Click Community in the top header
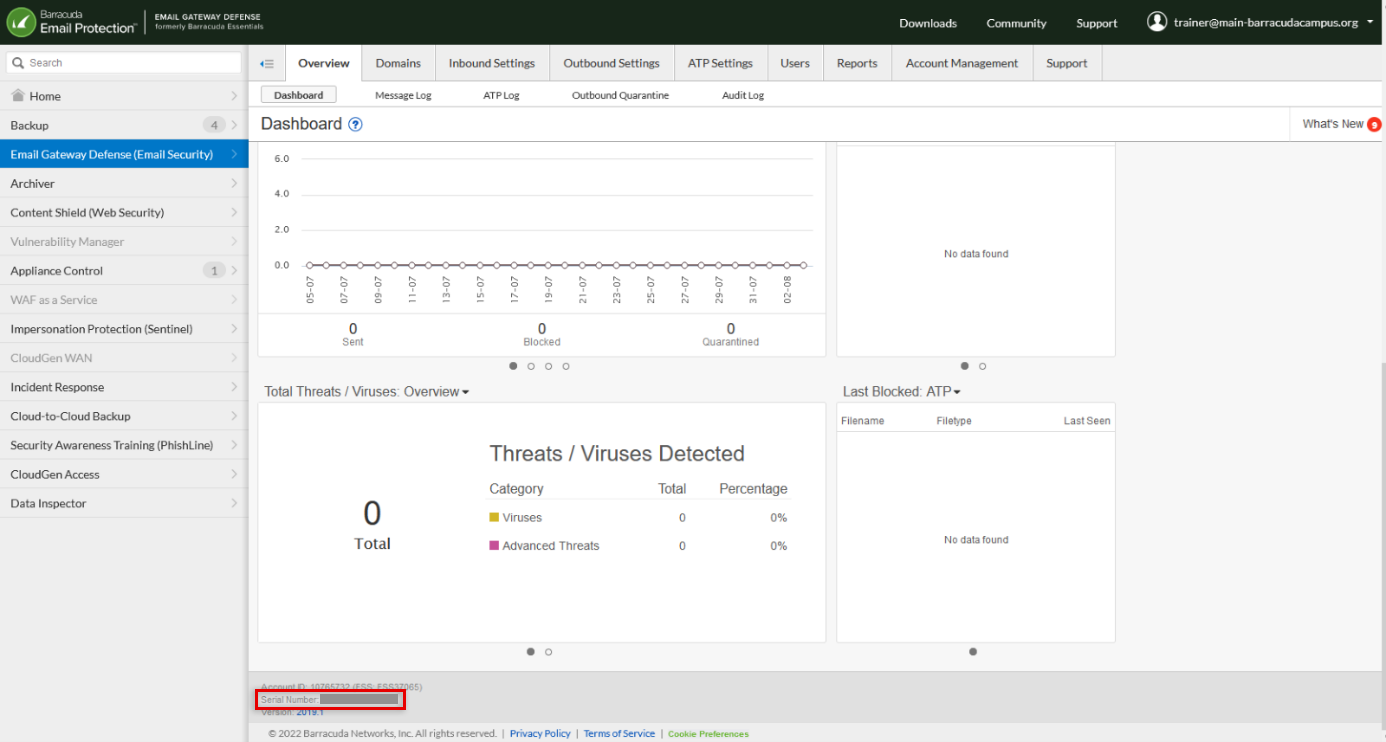Image resolution: width=1386 pixels, height=742 pixels. coord(1016,23)
